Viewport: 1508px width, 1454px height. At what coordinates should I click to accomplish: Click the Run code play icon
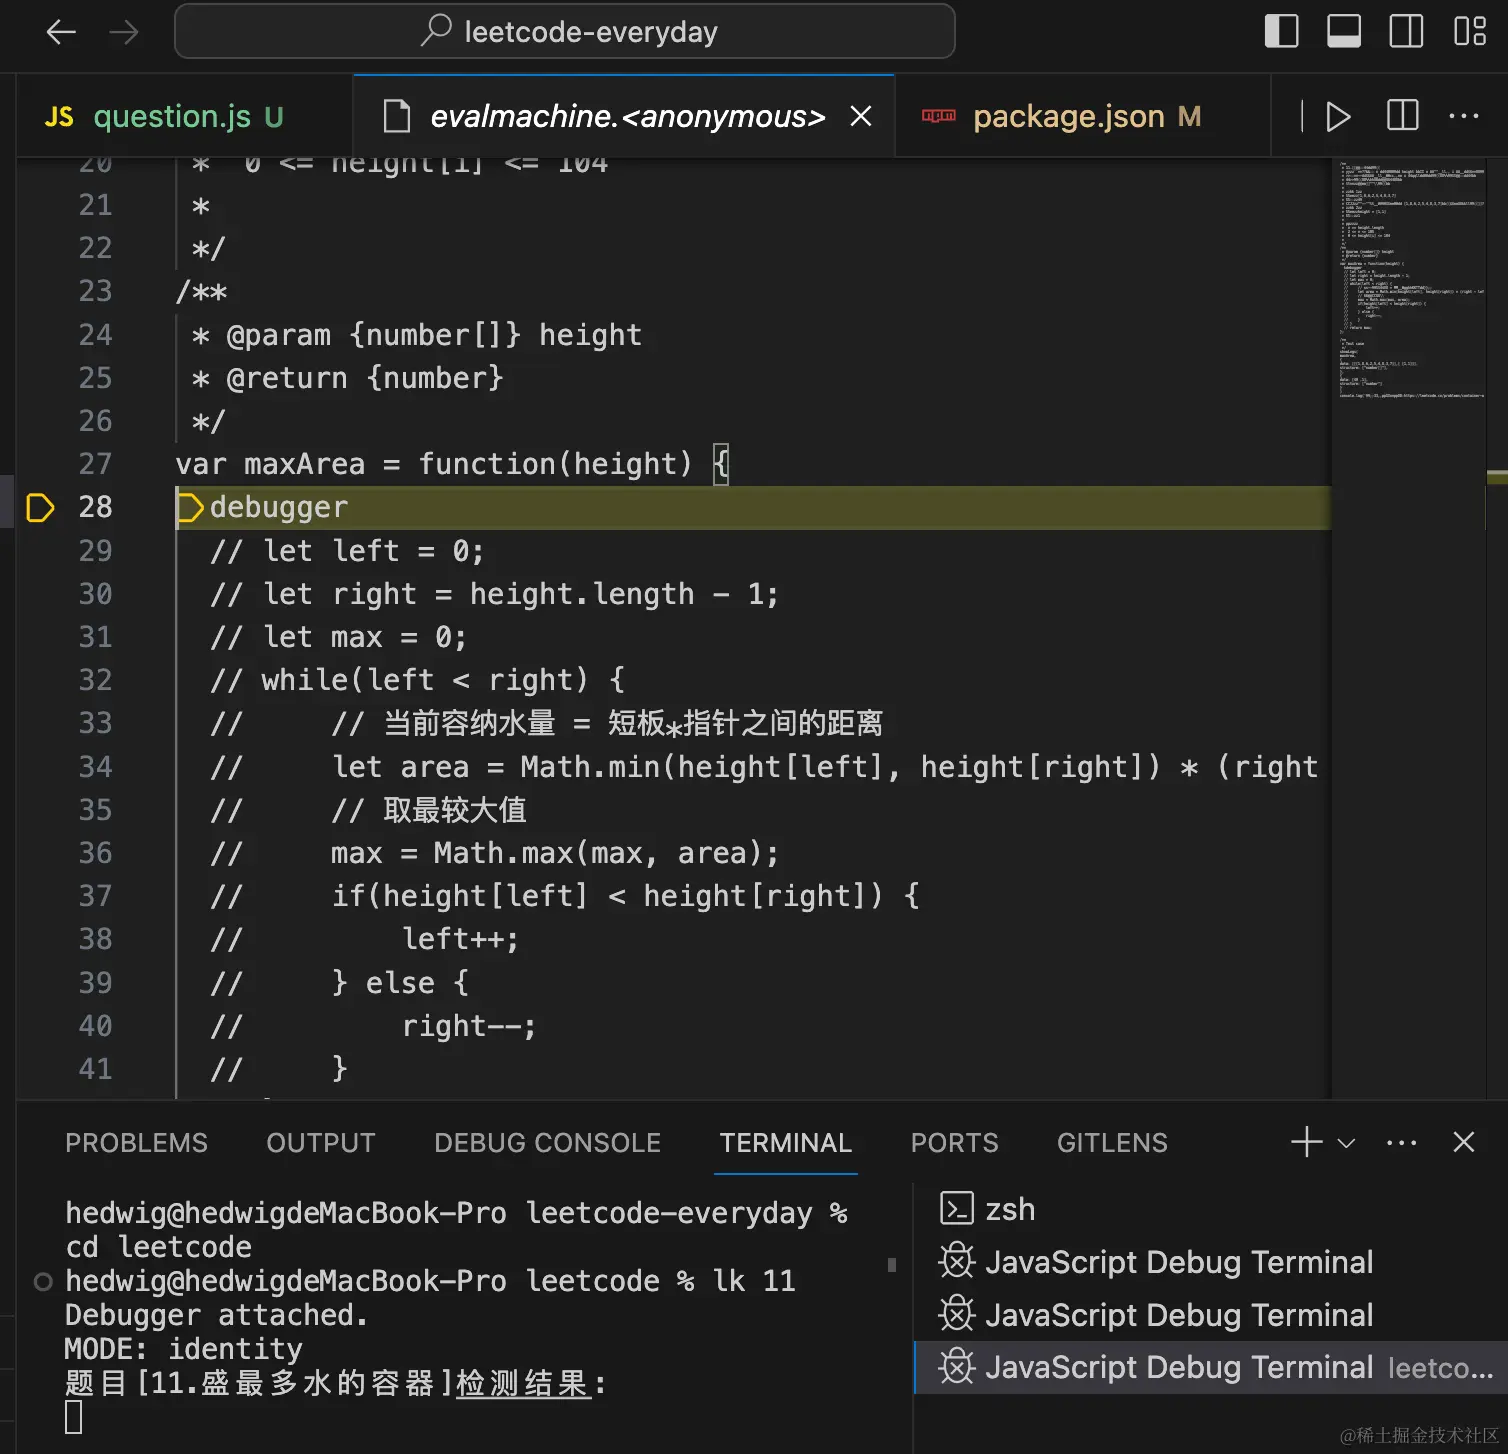click(x=1337, y=117)
